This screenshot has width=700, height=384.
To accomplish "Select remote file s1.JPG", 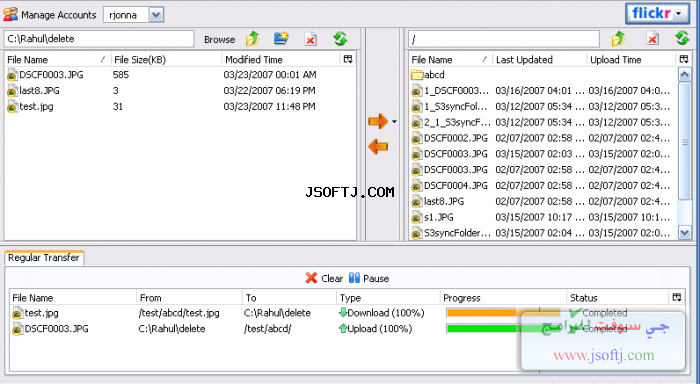I will tap(542, 217).
